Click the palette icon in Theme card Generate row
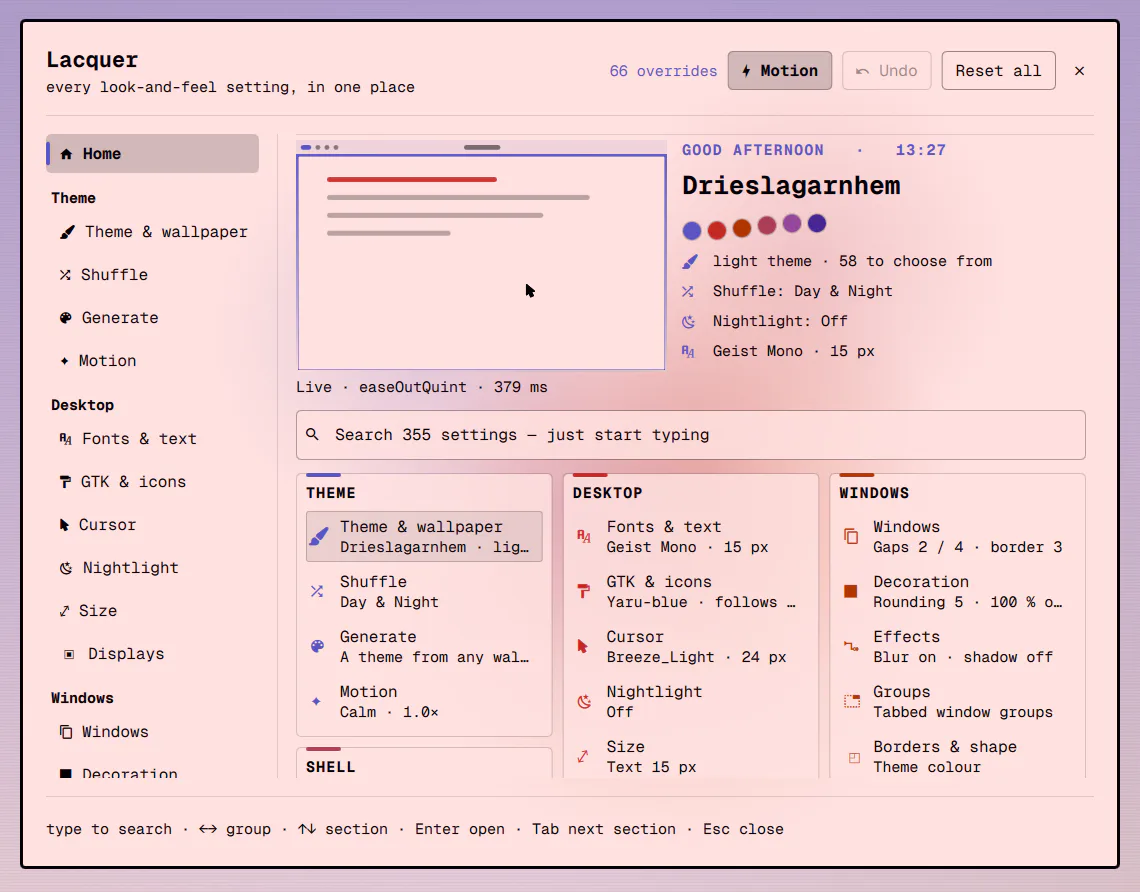 [x=317, y=646]
